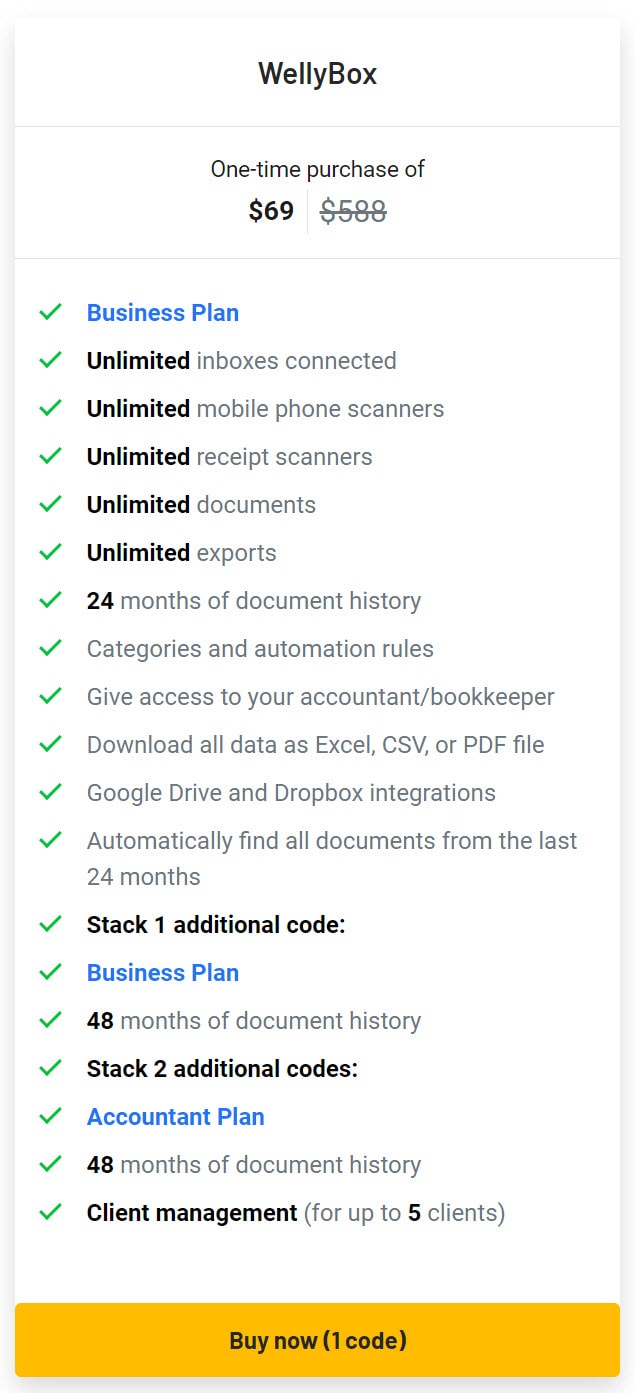Click the $69 price text
The height and width of the screenshot is (1393, 635).
coord(271,211)
